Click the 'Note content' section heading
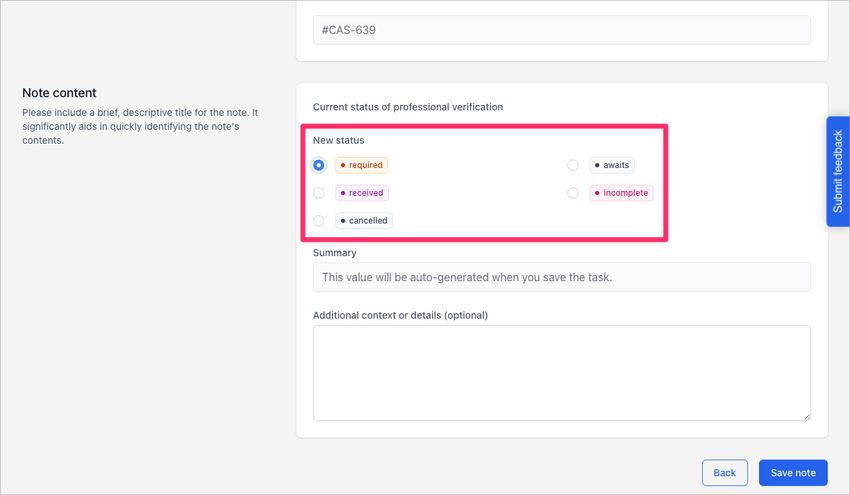The image size is (850, 495). 59,93
